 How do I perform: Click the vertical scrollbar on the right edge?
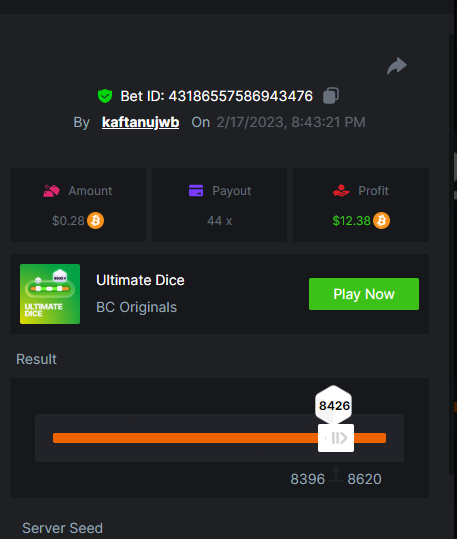[453, 254]
